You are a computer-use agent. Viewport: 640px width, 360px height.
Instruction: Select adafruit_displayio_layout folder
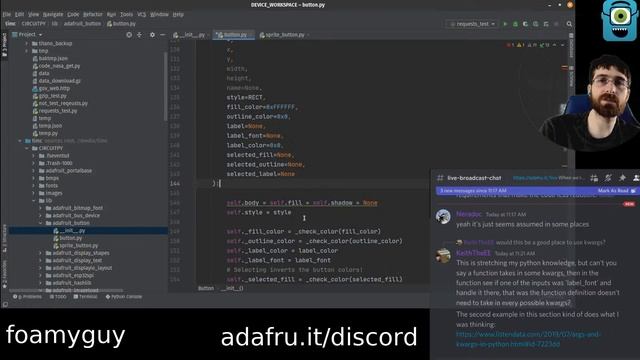click(x=82, y=268)
